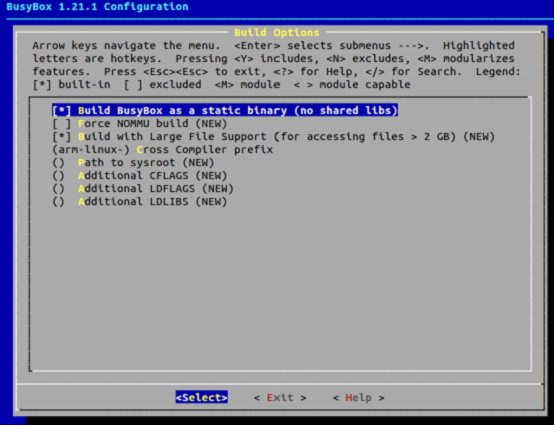The image size is (555, 426).
Task: Select Additional LDFLAGS entry
Action: click(x=143, y=189)
